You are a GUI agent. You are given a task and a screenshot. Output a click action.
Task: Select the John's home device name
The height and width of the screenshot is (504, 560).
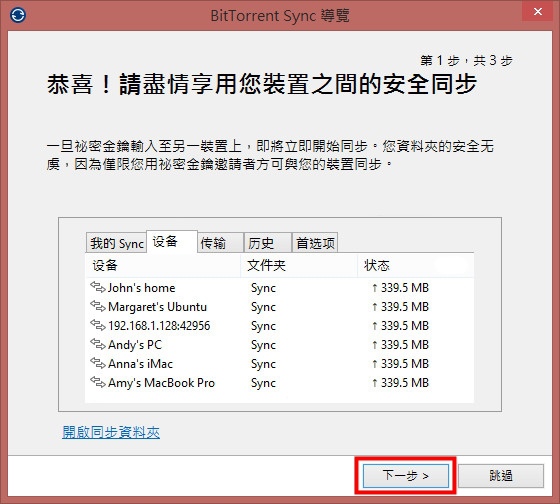[x=141, y=288]
